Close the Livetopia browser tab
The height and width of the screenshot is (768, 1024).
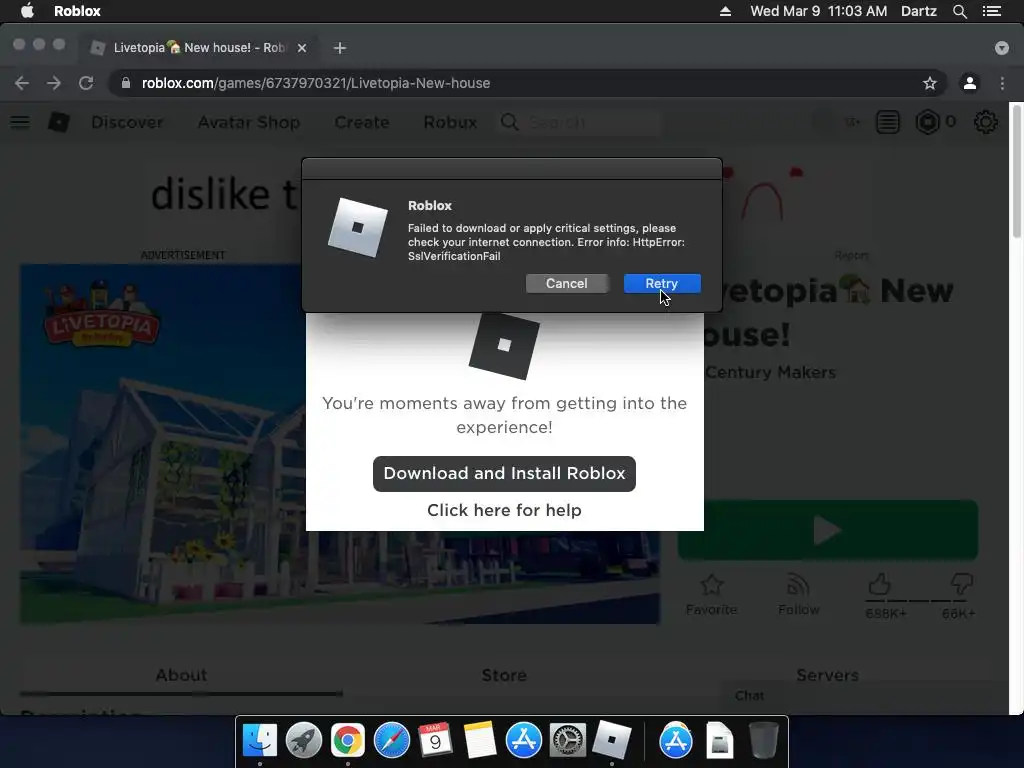(x=302, y=48)
